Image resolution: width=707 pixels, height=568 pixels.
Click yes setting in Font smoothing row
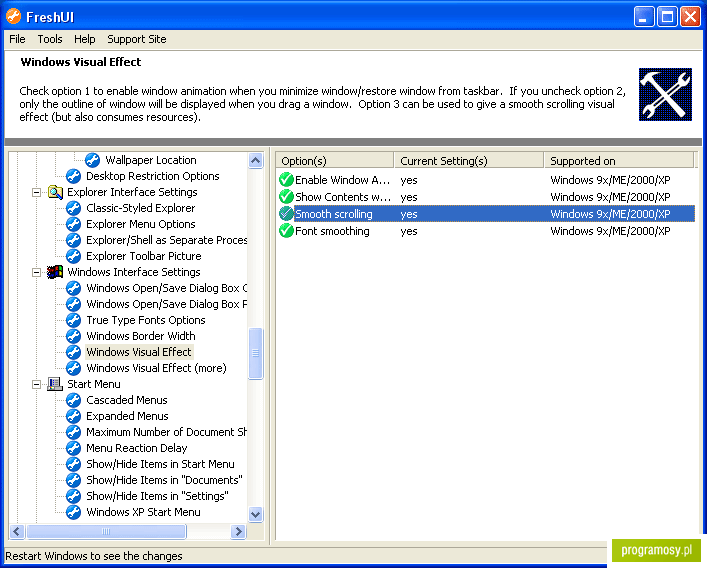coord(409,231)
